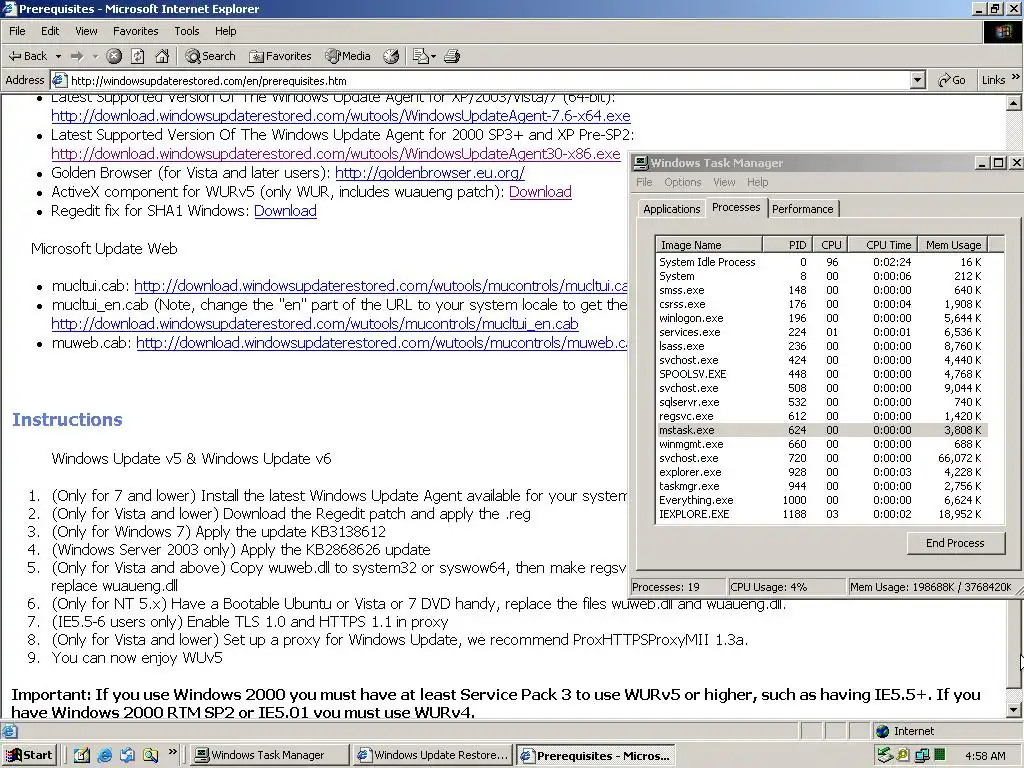Viewport: 1024px width, 768px height.
Task: Select the winlogon.exe process row
Action: point(822,318)
